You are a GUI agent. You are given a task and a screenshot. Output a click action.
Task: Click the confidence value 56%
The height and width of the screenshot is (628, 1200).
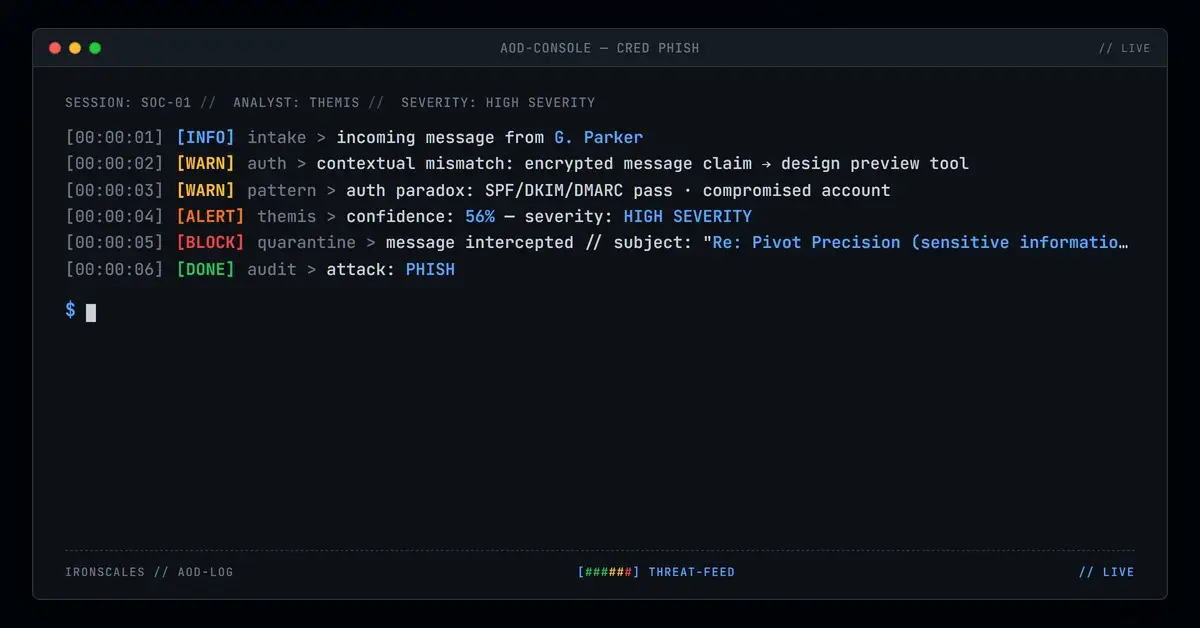pos(480,216)
